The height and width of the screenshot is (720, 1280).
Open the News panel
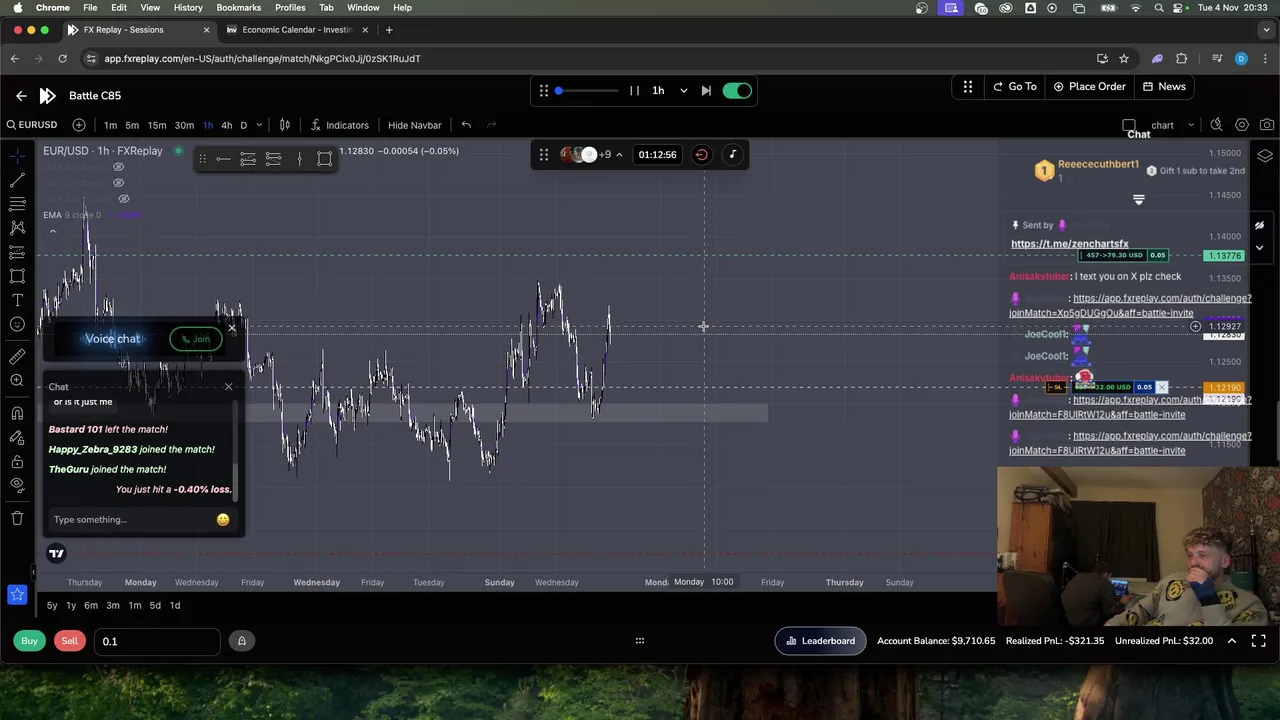(x=1164, y=87)
